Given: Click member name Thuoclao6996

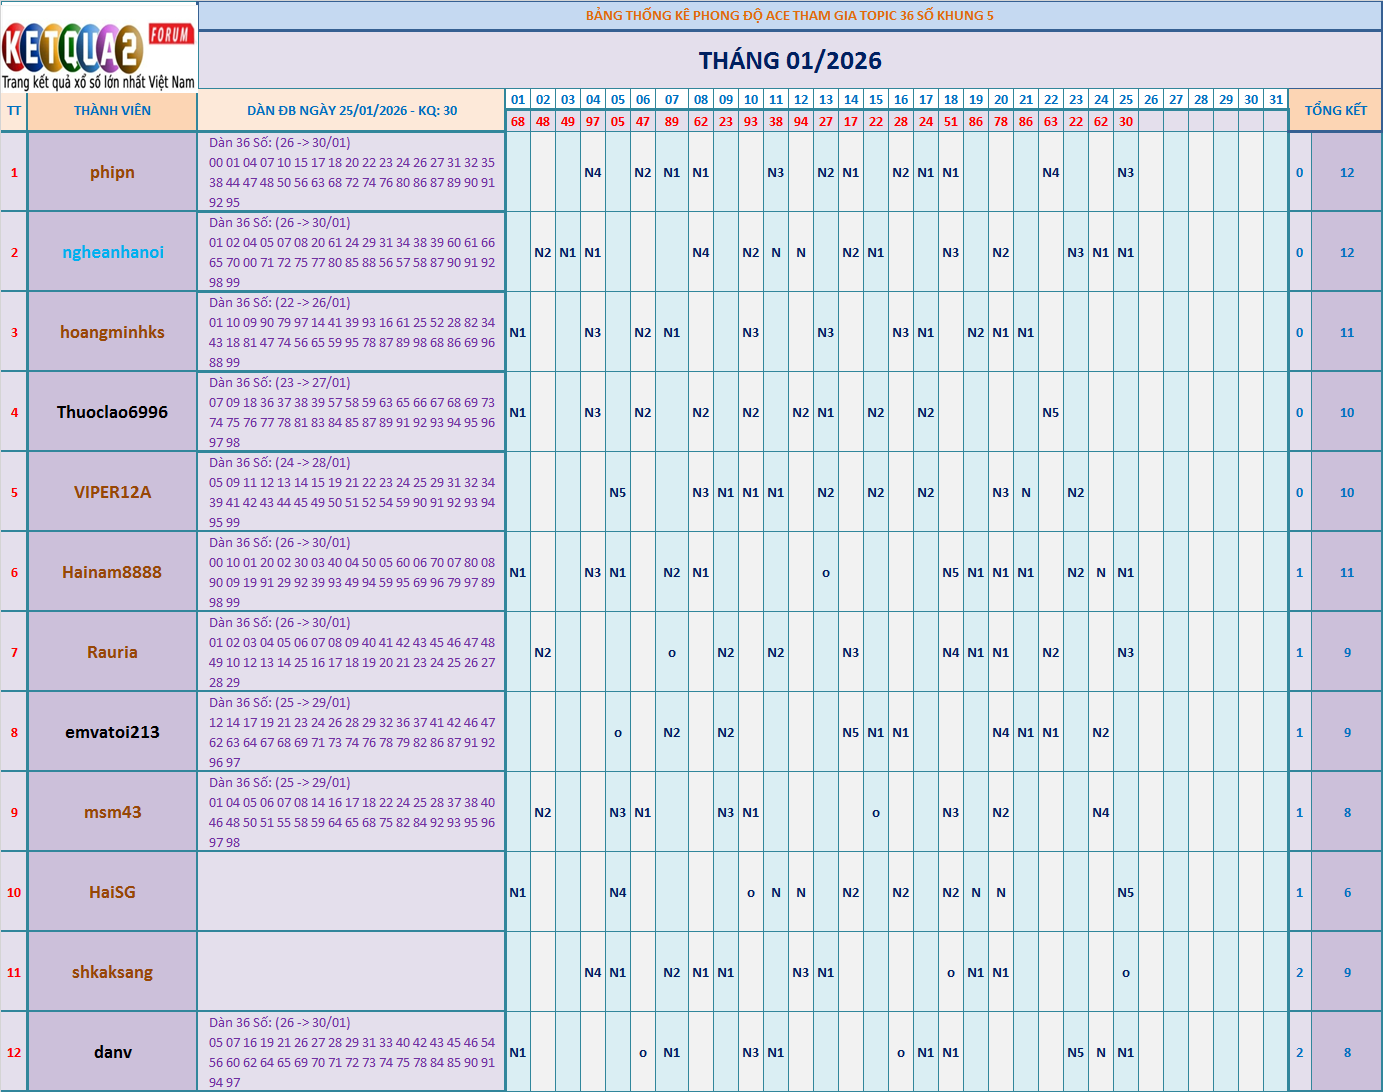Looking at the screenshot, I should (112, 412).
